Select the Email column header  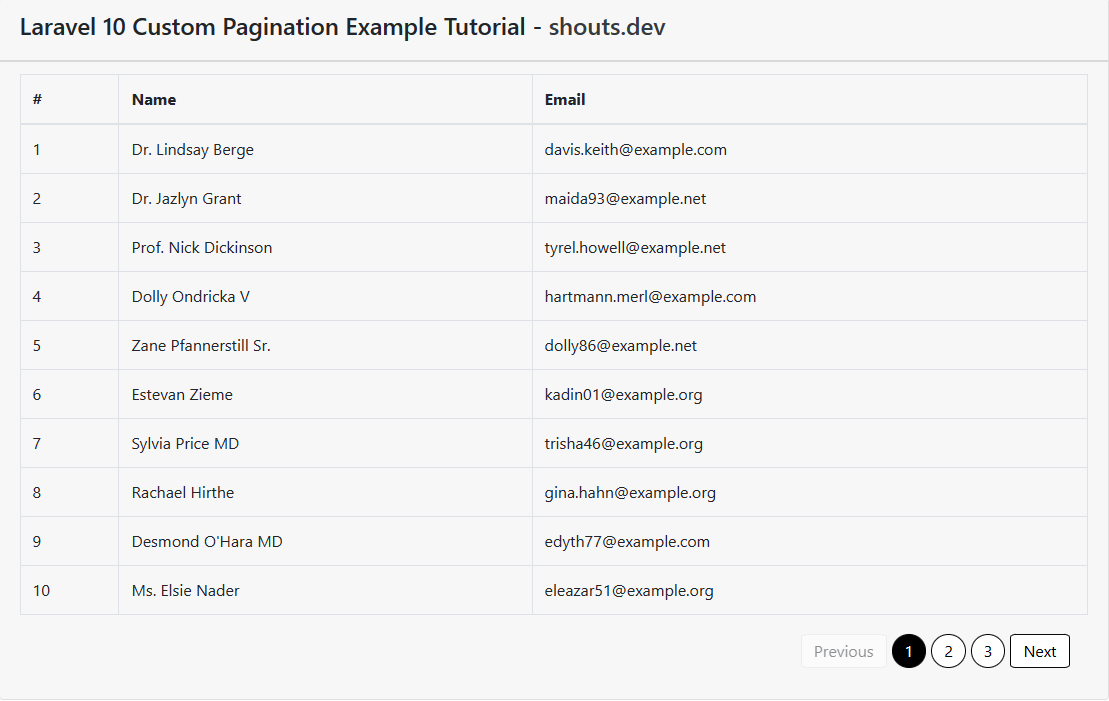coord(564,100)
